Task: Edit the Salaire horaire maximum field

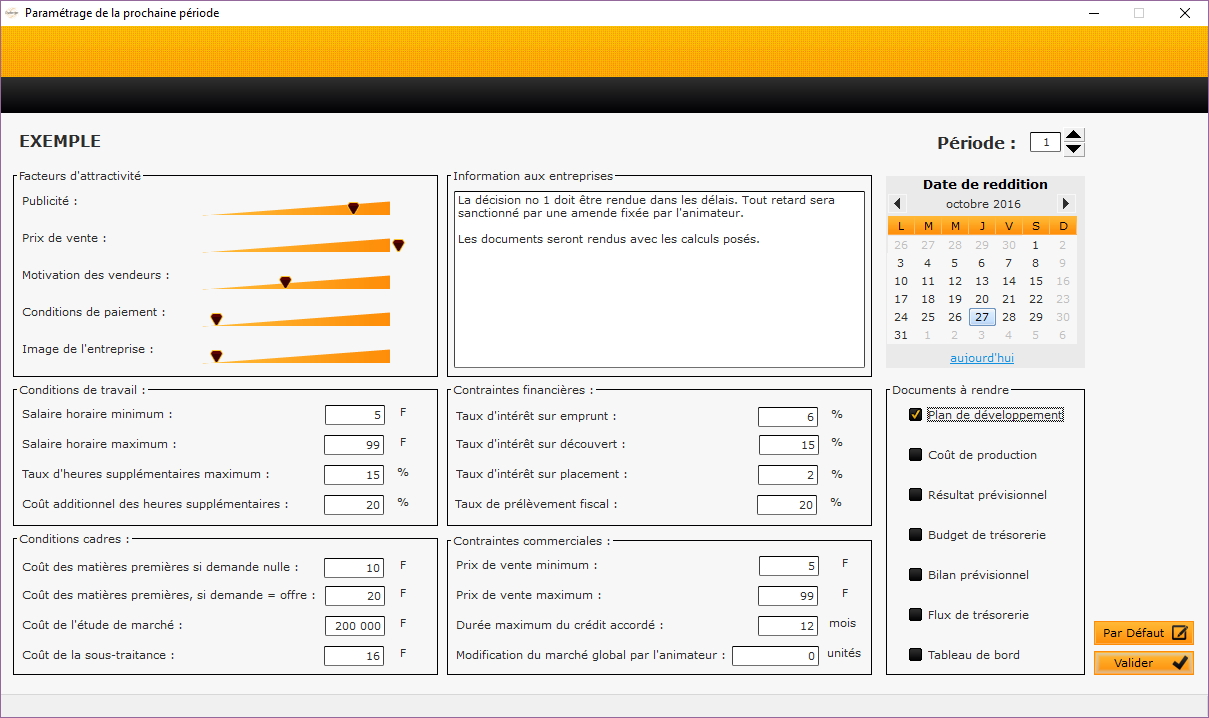Action: point(355,445)
